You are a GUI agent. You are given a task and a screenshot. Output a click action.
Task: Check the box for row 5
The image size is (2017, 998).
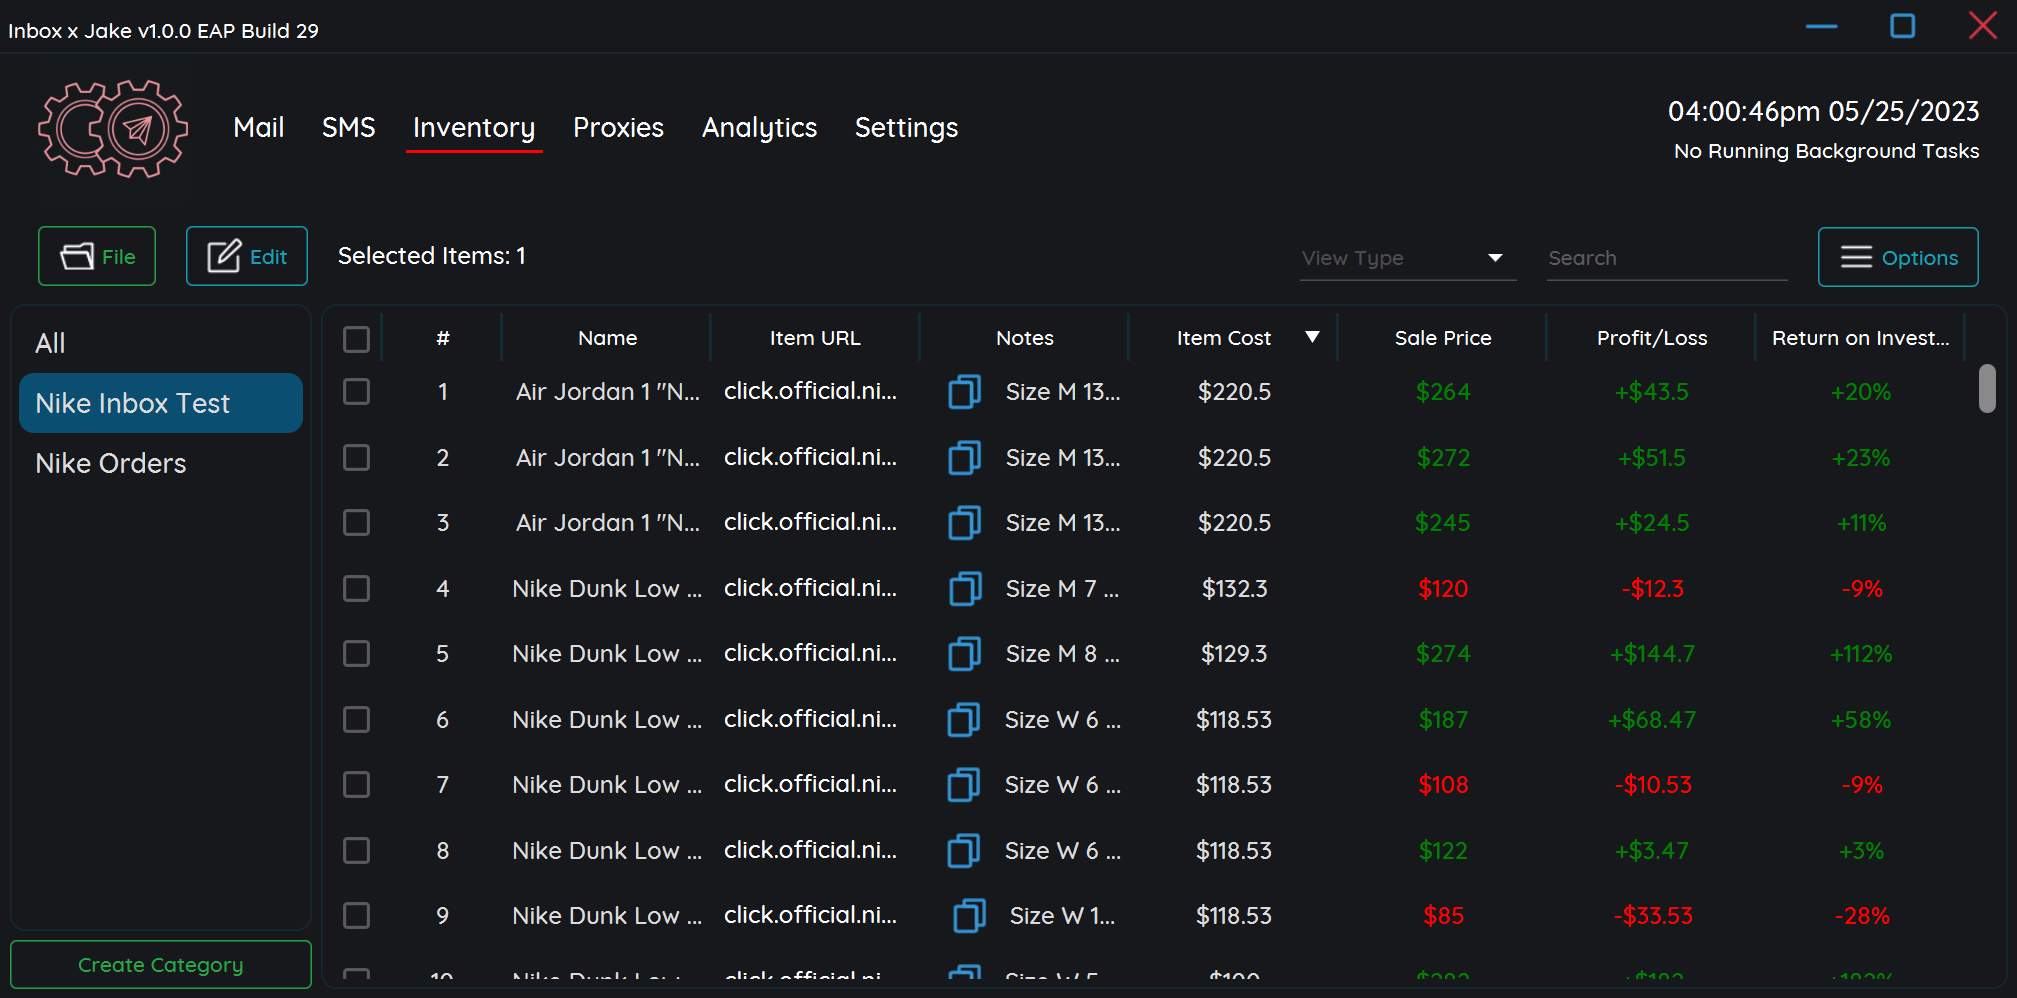356,653
